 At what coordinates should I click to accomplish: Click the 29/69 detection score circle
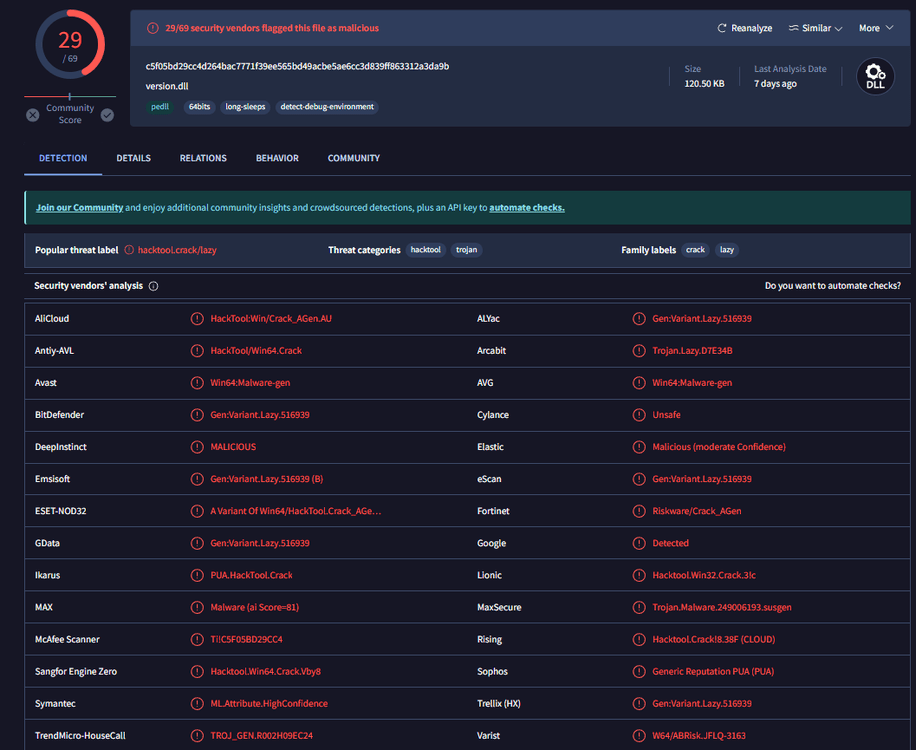[70, 45]
